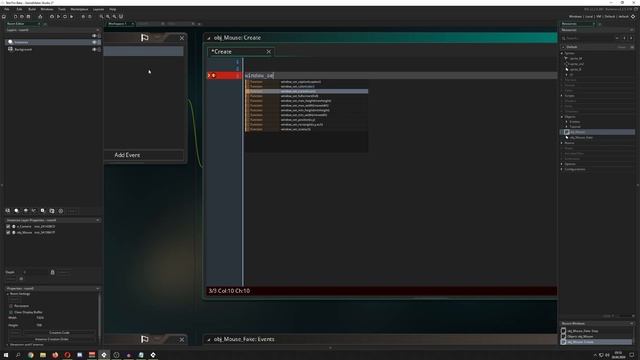The height and width of the screenshot is (360, 640).
Task: Click the delete layer icon
Action: point(61,211)
